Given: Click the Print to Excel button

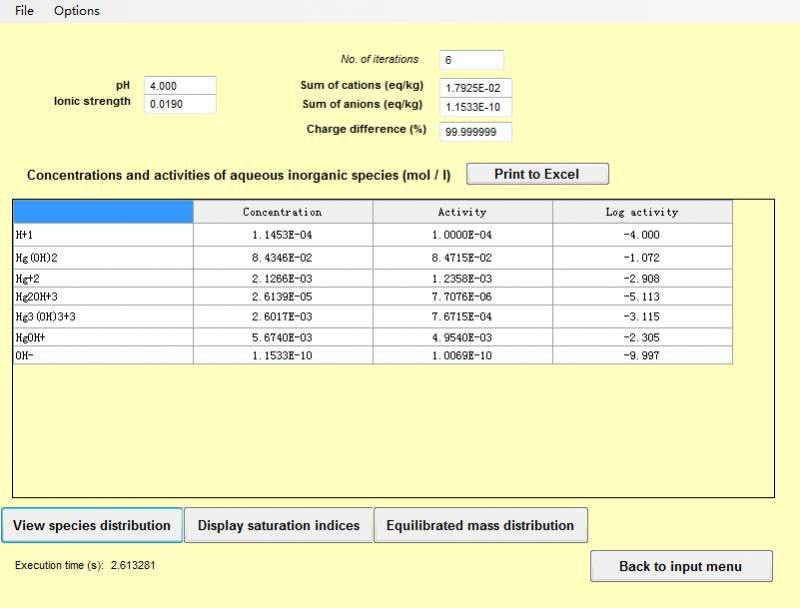Looking at the screenshot, I should coord(537,174).
